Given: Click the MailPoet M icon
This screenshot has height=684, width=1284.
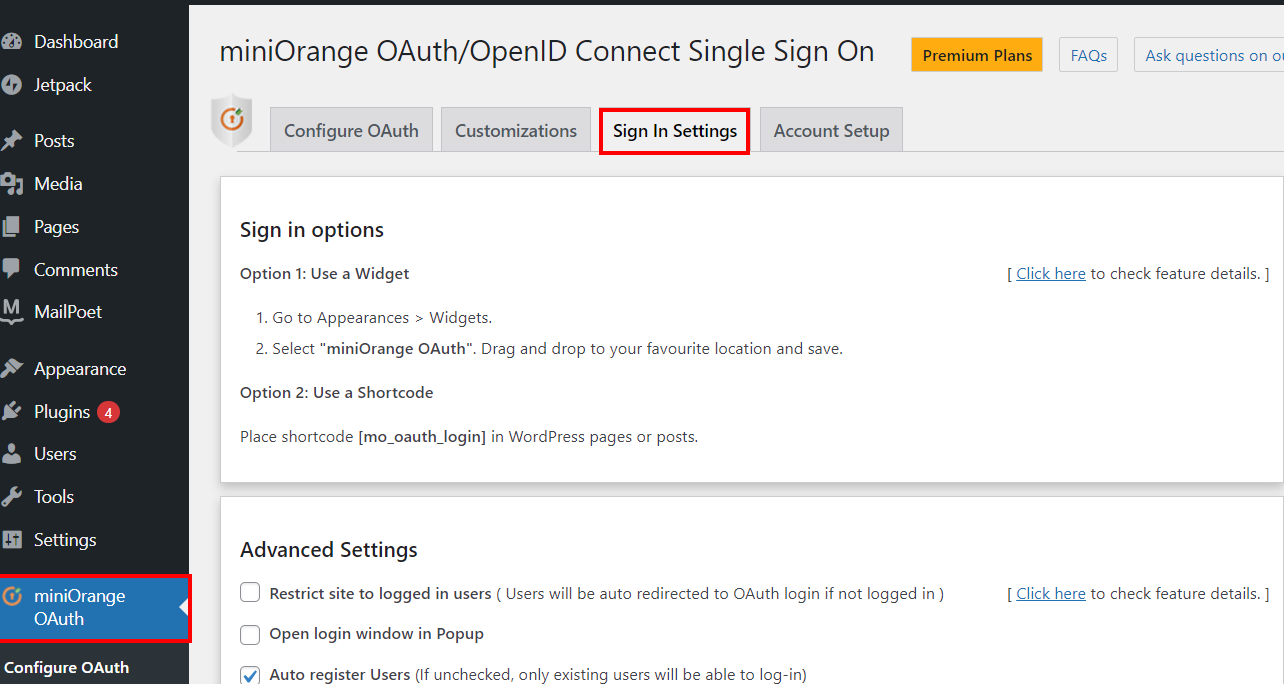Looking at the screenshot, I should pos(11,312).
